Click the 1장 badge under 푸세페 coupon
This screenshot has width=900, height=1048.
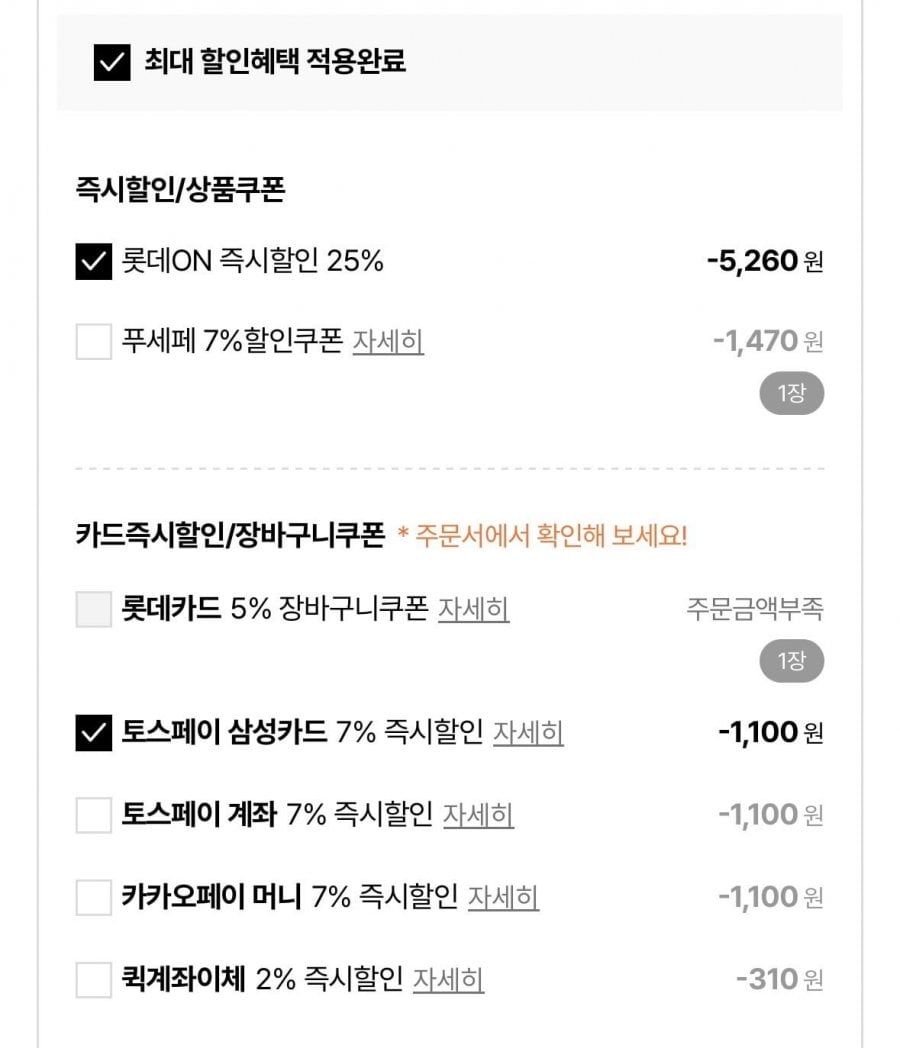791,394
